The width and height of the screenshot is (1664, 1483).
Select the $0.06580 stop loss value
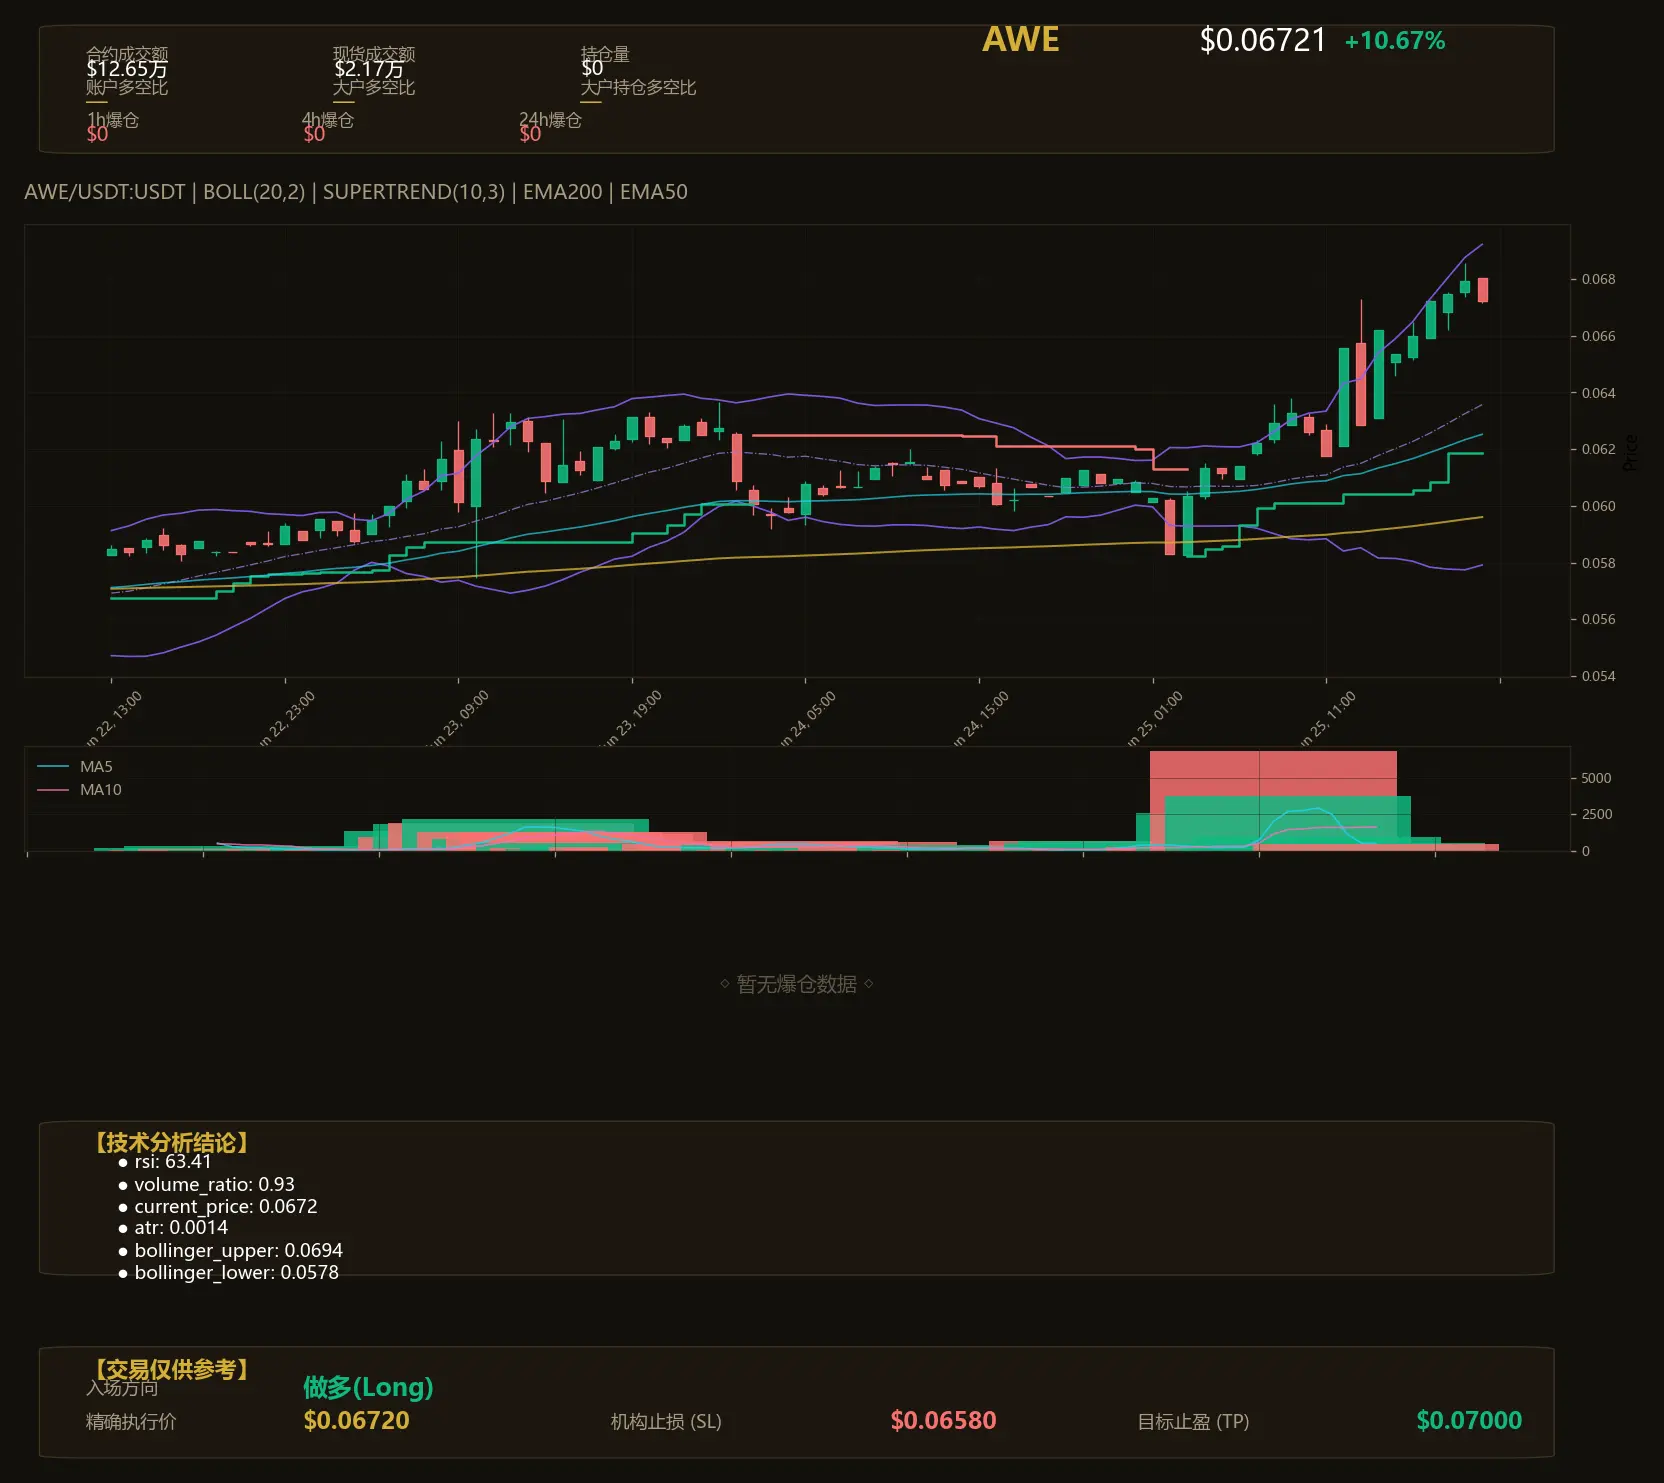943,1421
